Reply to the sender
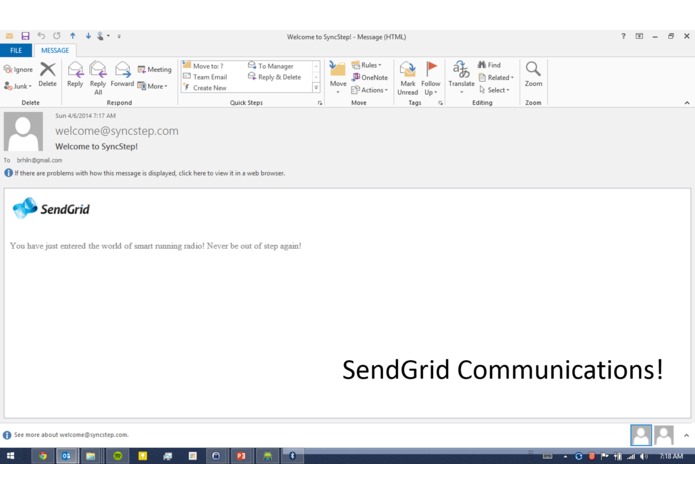The height and width of the screenshot is (494, 695). (75, 74)
